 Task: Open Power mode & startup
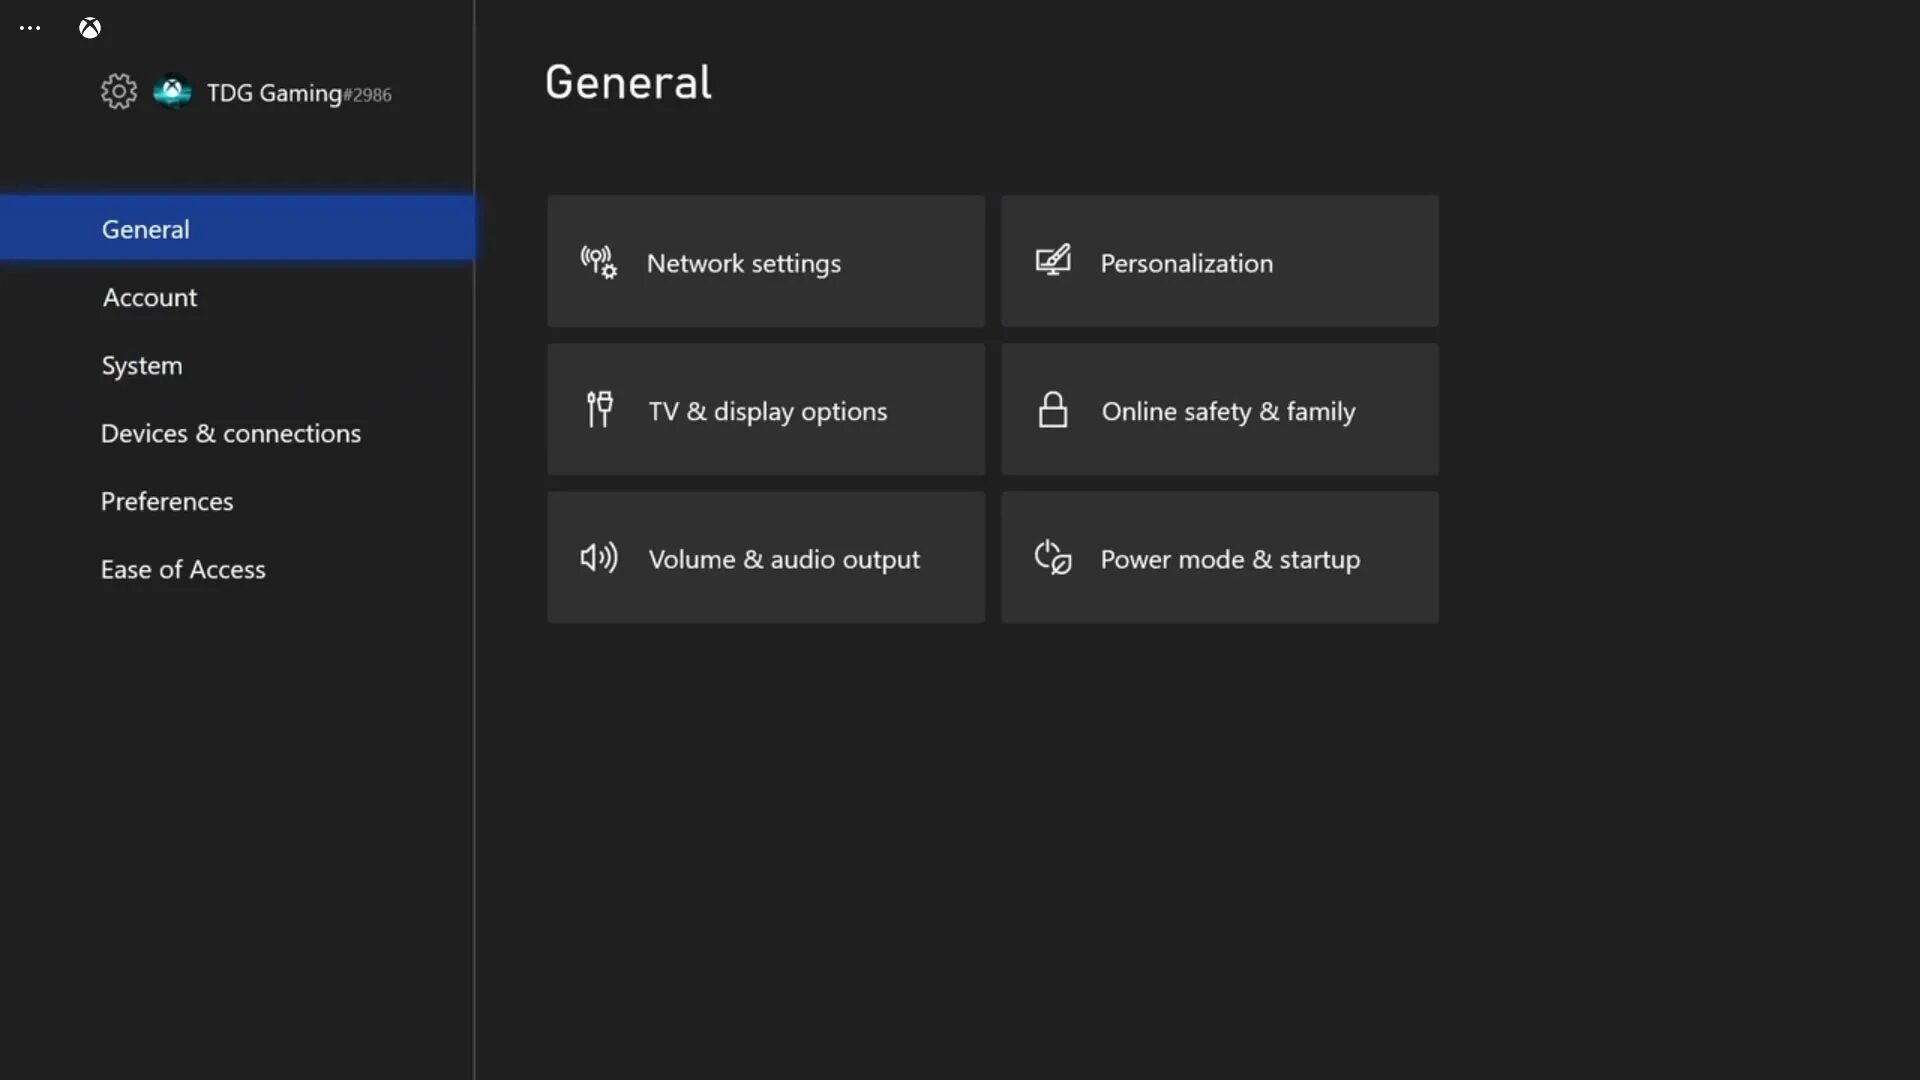(x=1220, y=558)
